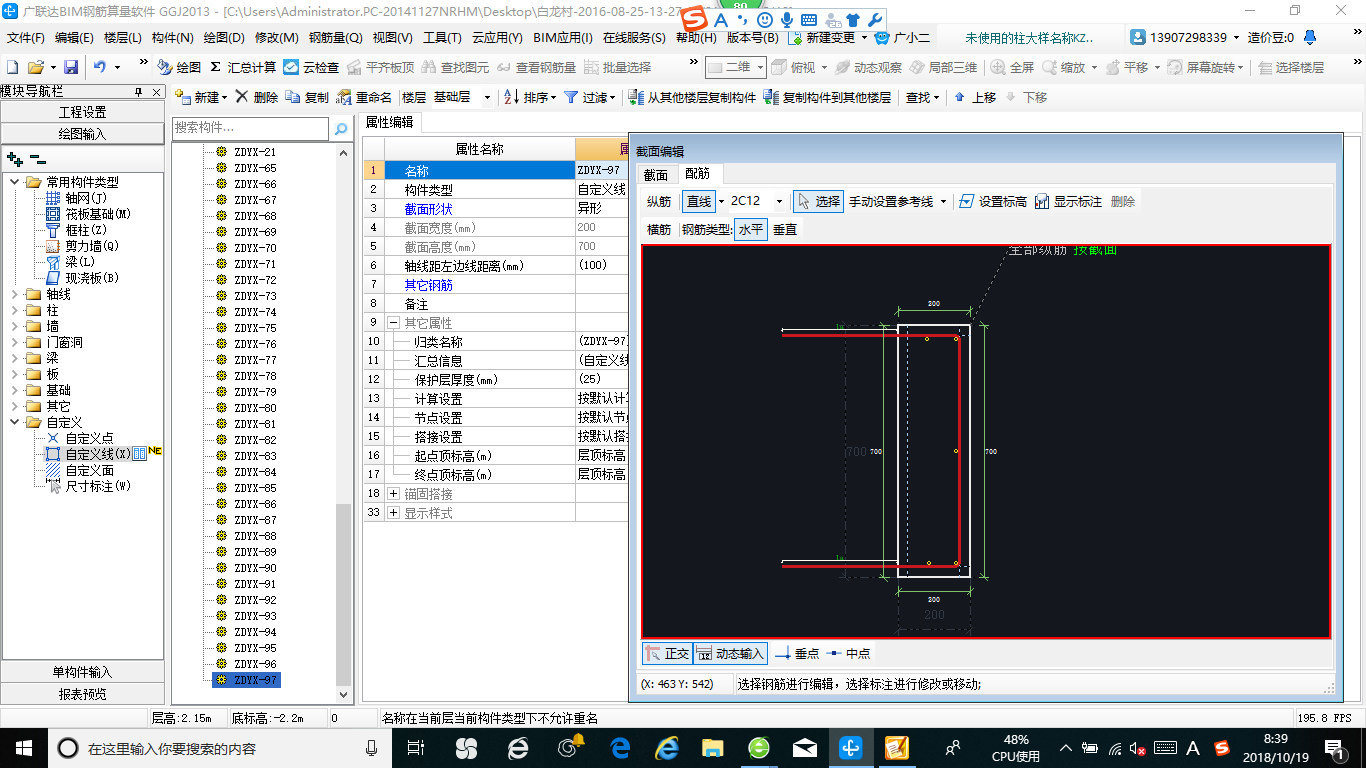Open the 钢筋量(Q) menu
Image resolution: width=1366 pixels, height=768 pixels.
click(335, 38)
